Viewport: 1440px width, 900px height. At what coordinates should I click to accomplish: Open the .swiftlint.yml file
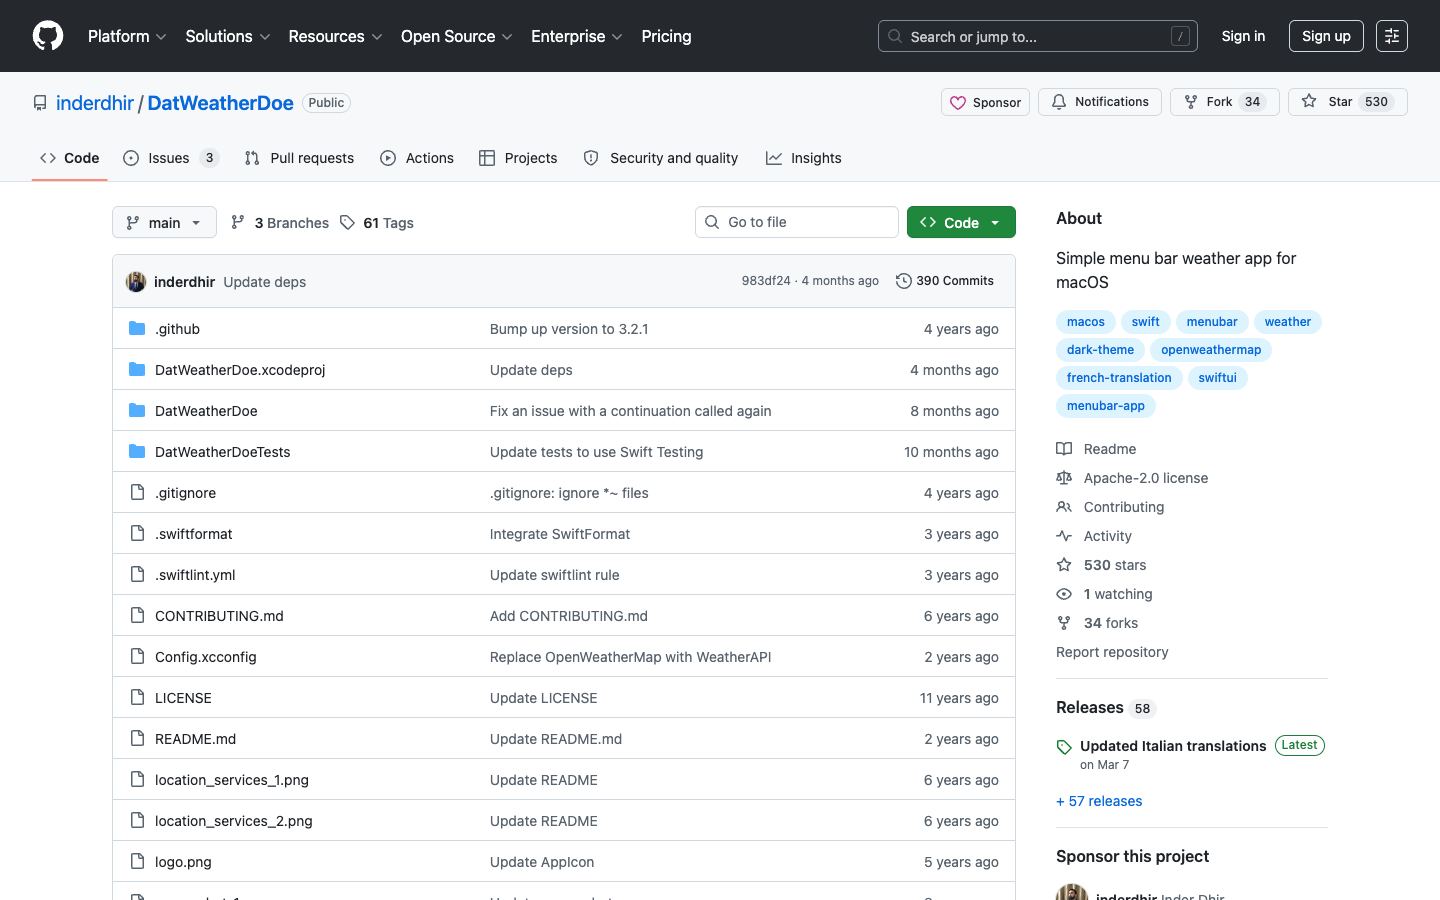click(x=195, y=575)
